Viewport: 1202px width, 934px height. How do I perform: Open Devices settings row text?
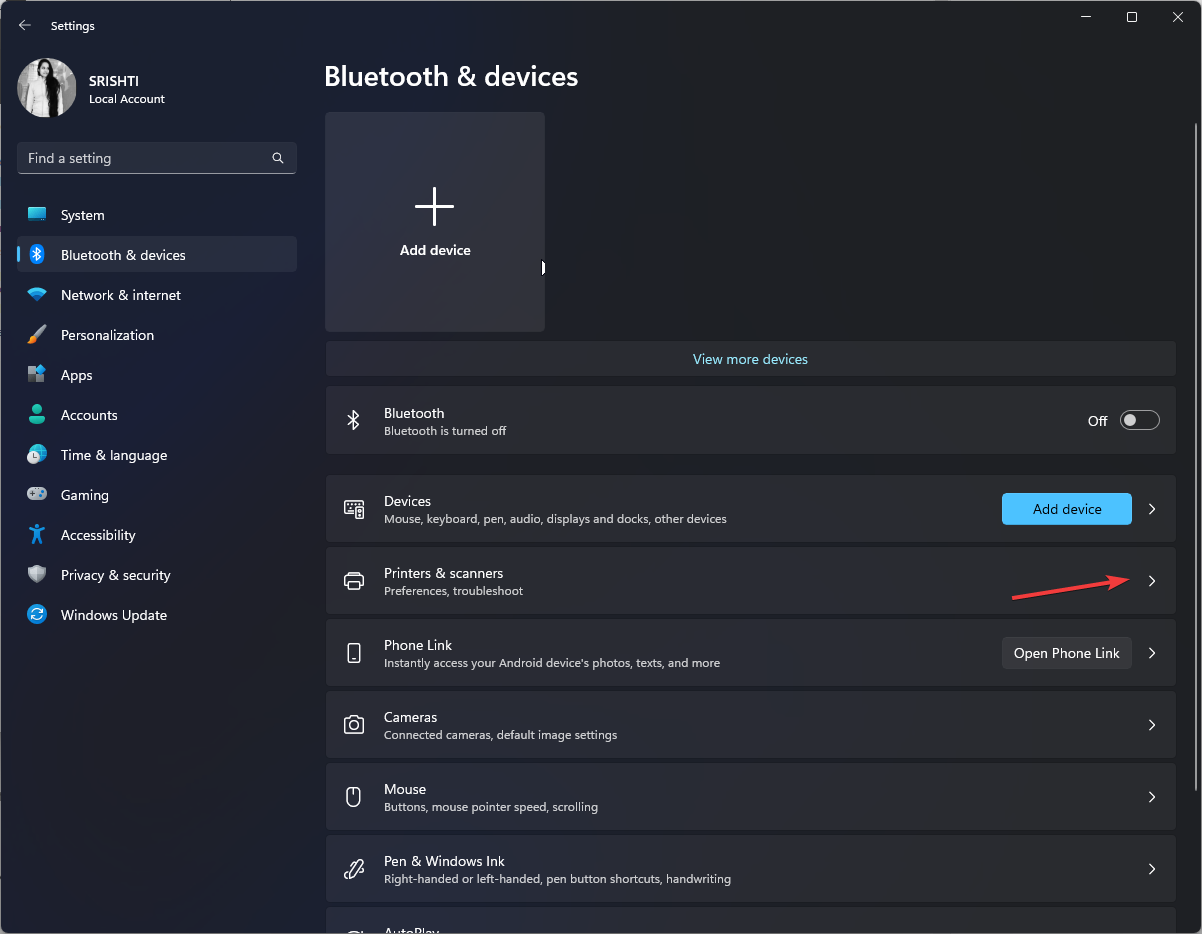click(555, 509)
